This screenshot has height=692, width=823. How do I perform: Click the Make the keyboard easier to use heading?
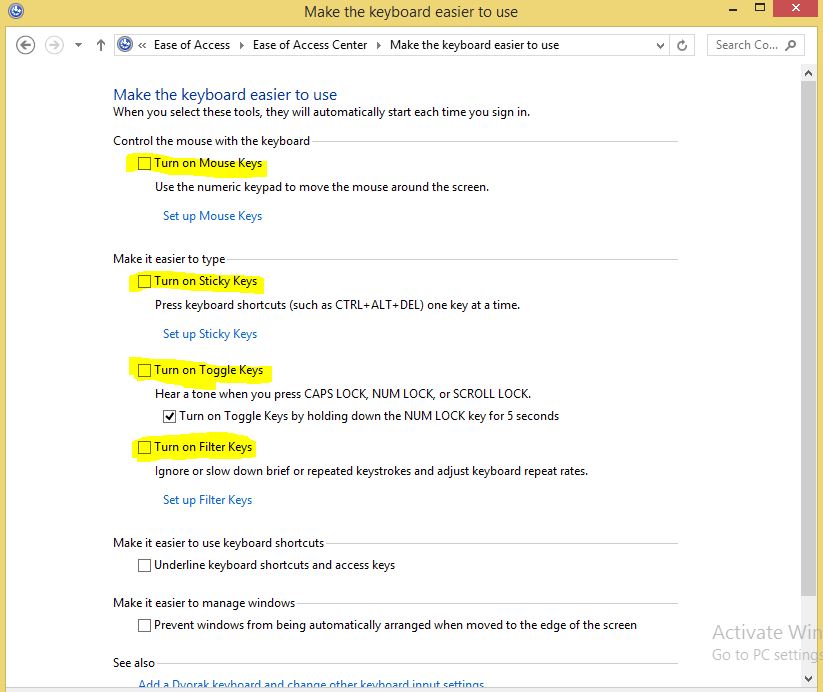pos(225,95)
